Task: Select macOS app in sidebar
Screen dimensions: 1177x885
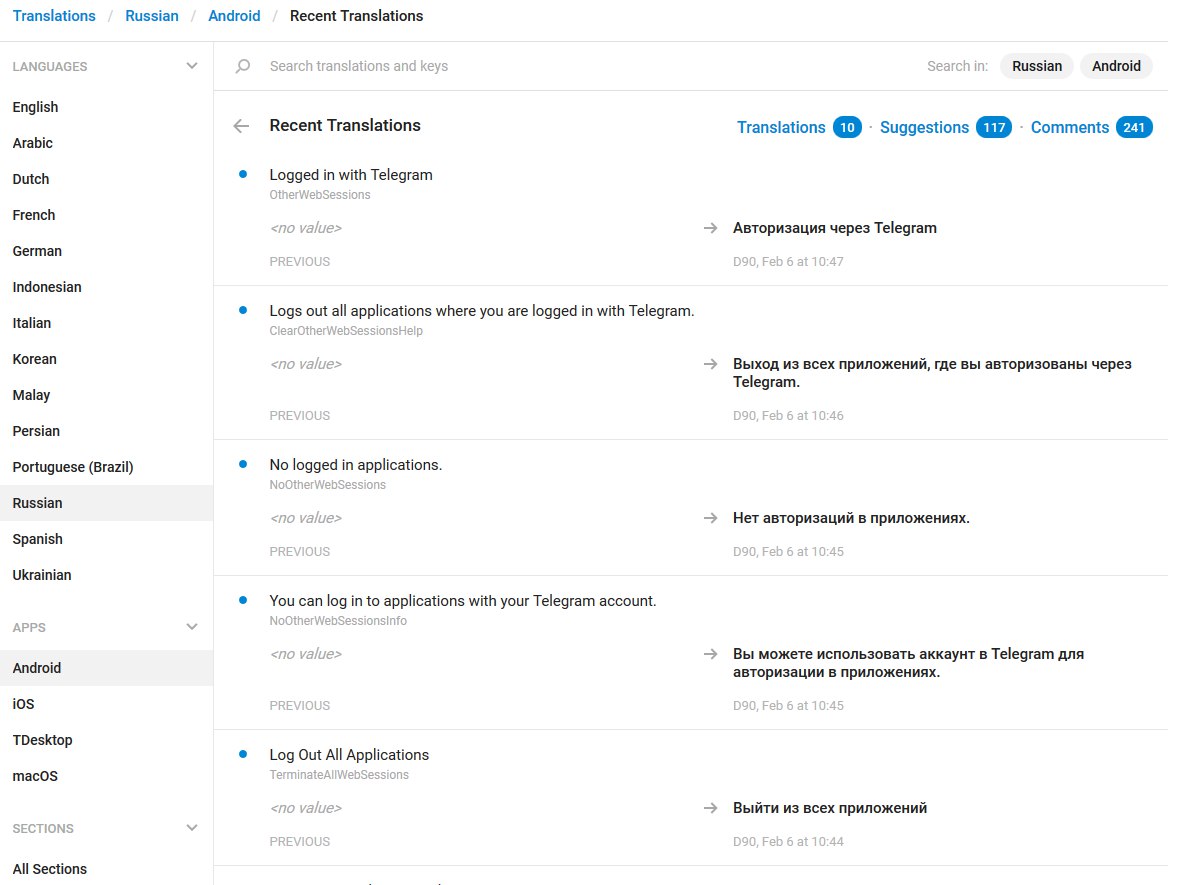Action: [107, 776]
